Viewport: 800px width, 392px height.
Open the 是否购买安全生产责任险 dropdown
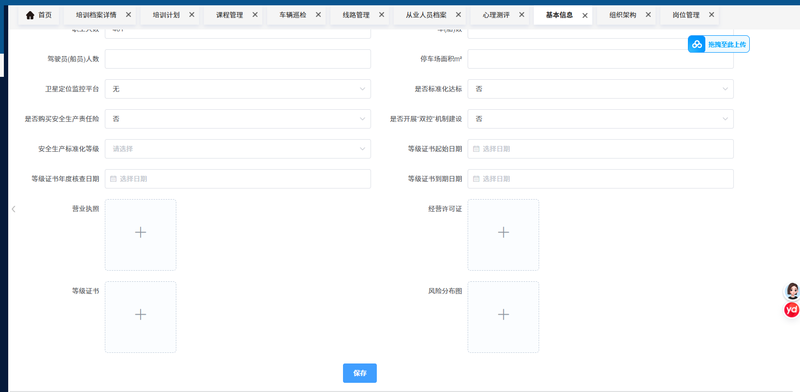pyautogui.click(x=238, y=119)
